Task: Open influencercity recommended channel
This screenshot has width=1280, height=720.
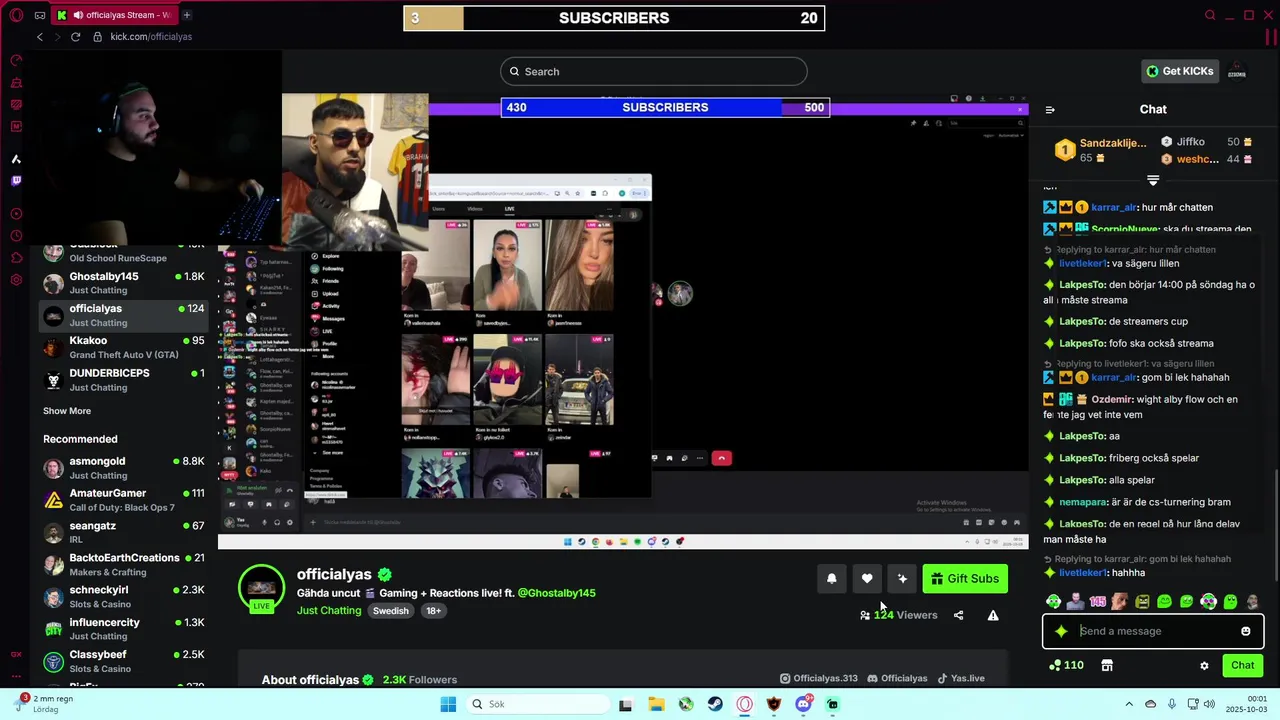Action: point(123,628)
